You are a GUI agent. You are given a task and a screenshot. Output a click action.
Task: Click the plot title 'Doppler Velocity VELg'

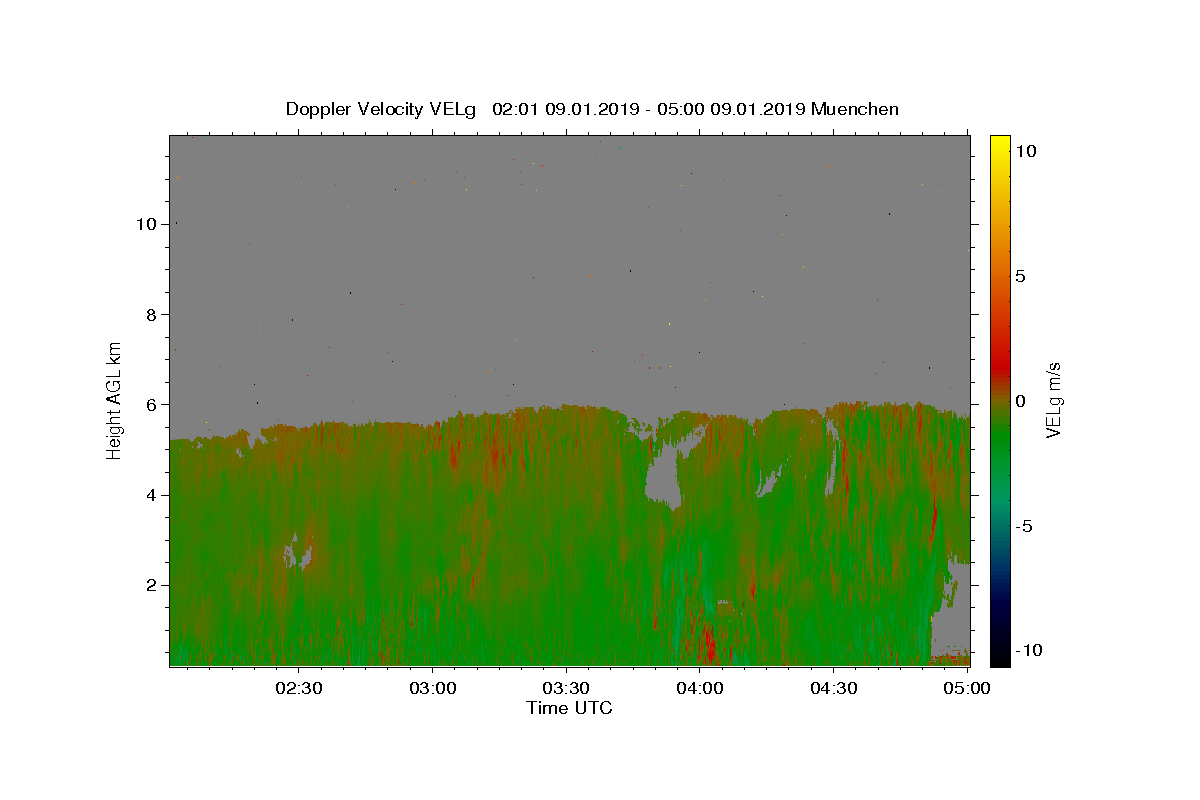382,109
